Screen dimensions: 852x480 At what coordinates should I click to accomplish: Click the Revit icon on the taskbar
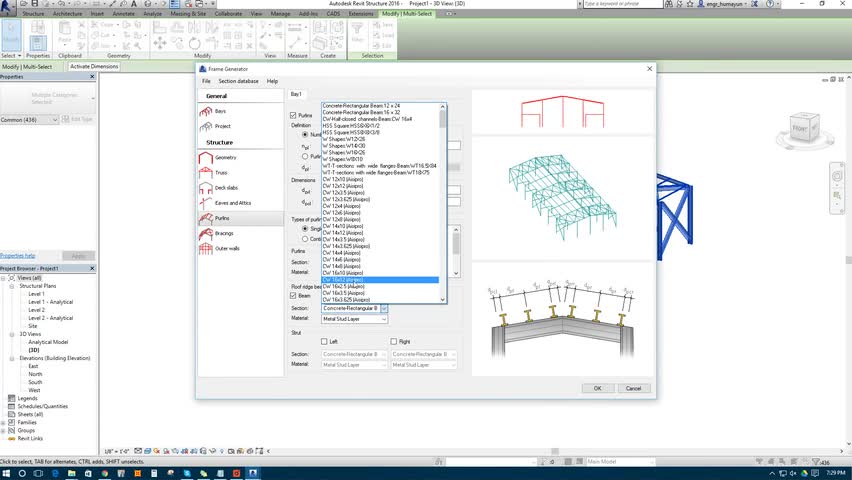(x=253, y=473)
